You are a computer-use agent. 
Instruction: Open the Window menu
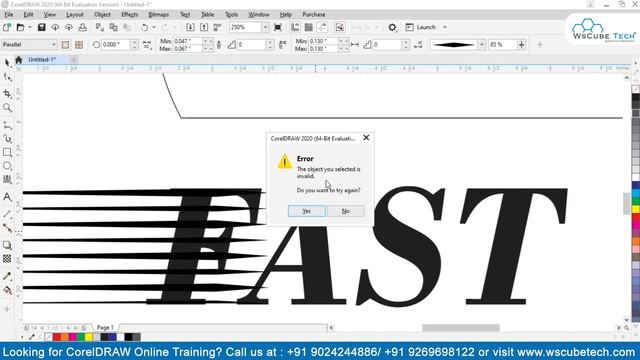(x=259, y=15)
